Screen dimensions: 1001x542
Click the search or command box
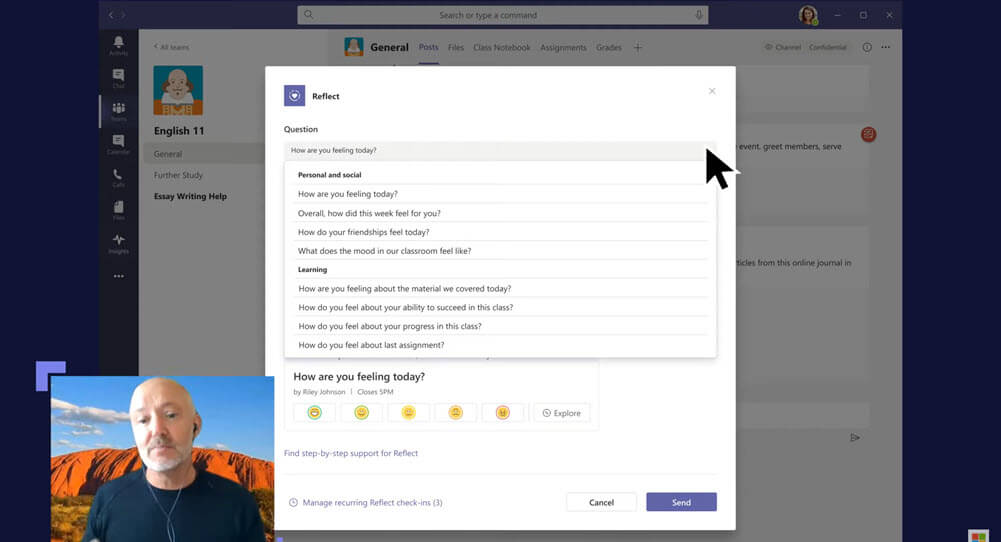tap(502, 15)
